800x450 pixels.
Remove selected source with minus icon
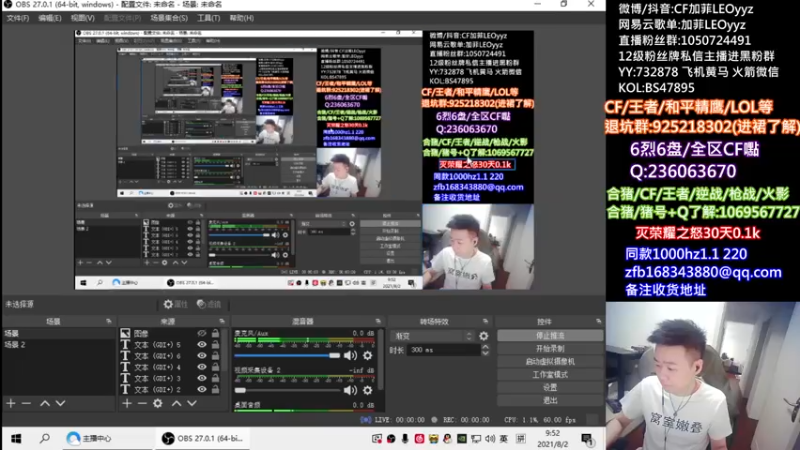click(142, 403)
